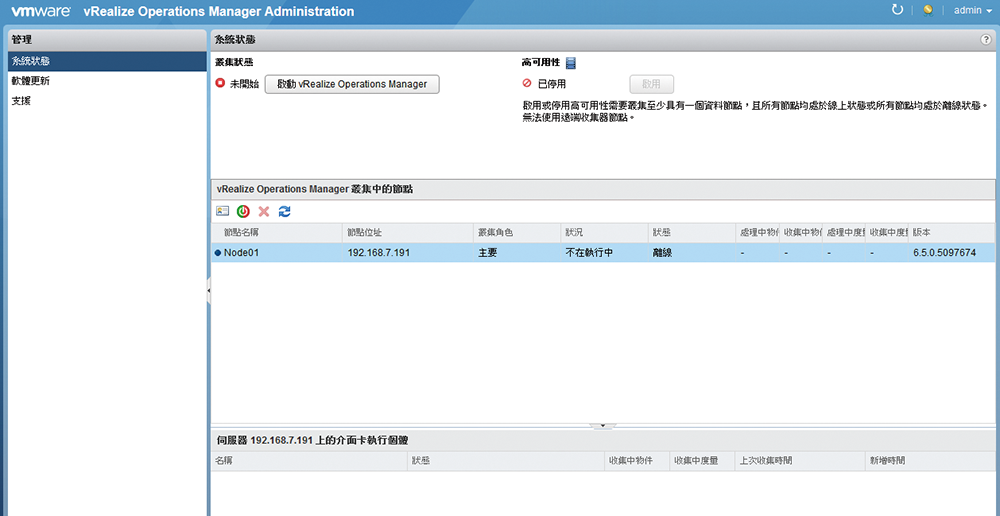Click the 名稱 column header in bottom table

309,461
